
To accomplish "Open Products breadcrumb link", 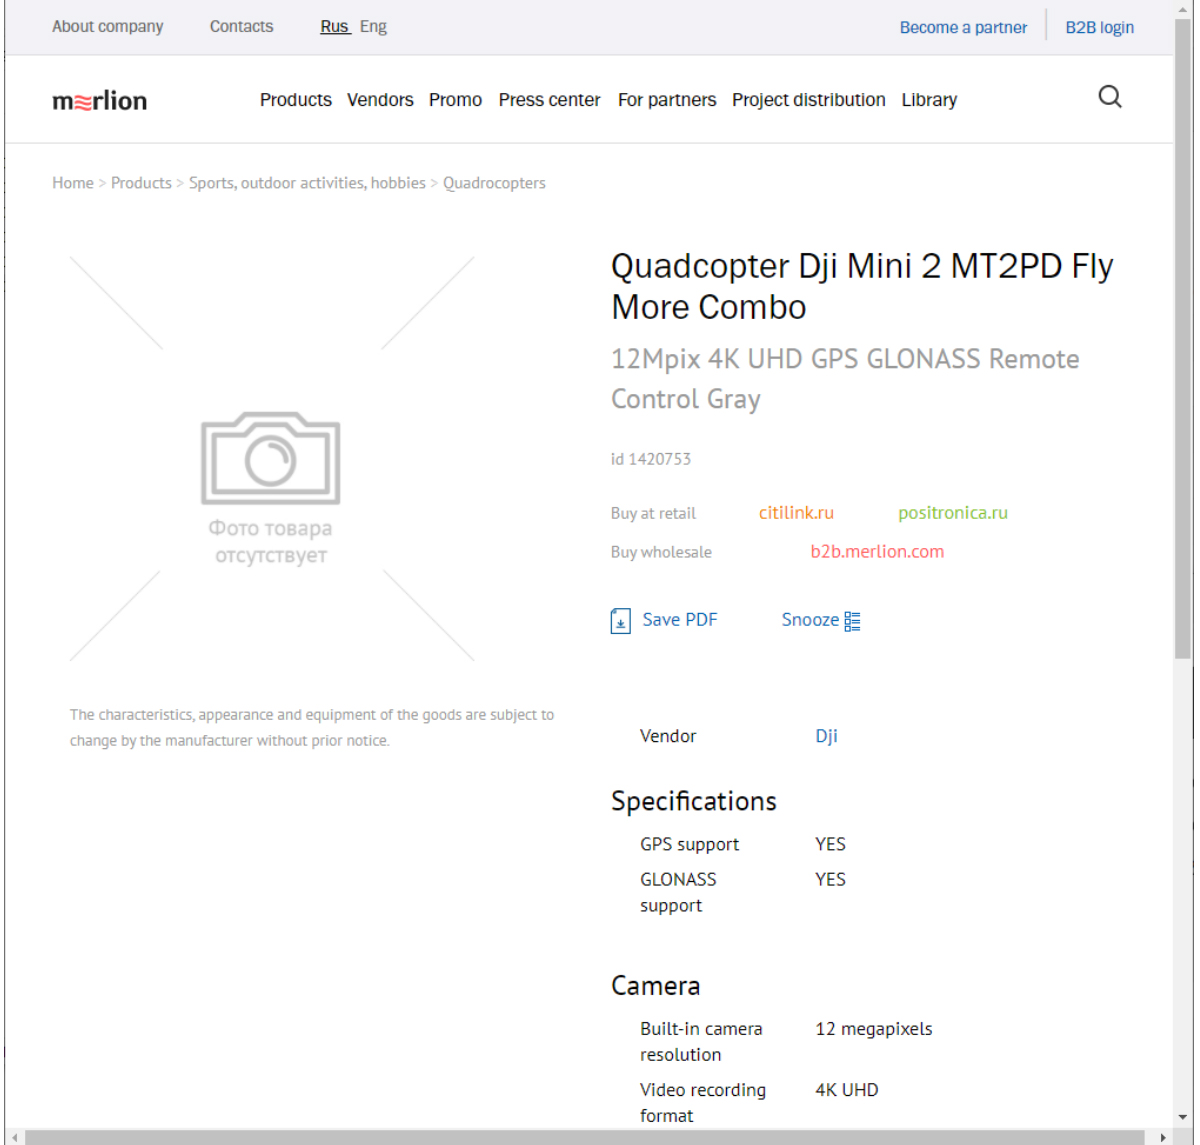I will 141,183.
